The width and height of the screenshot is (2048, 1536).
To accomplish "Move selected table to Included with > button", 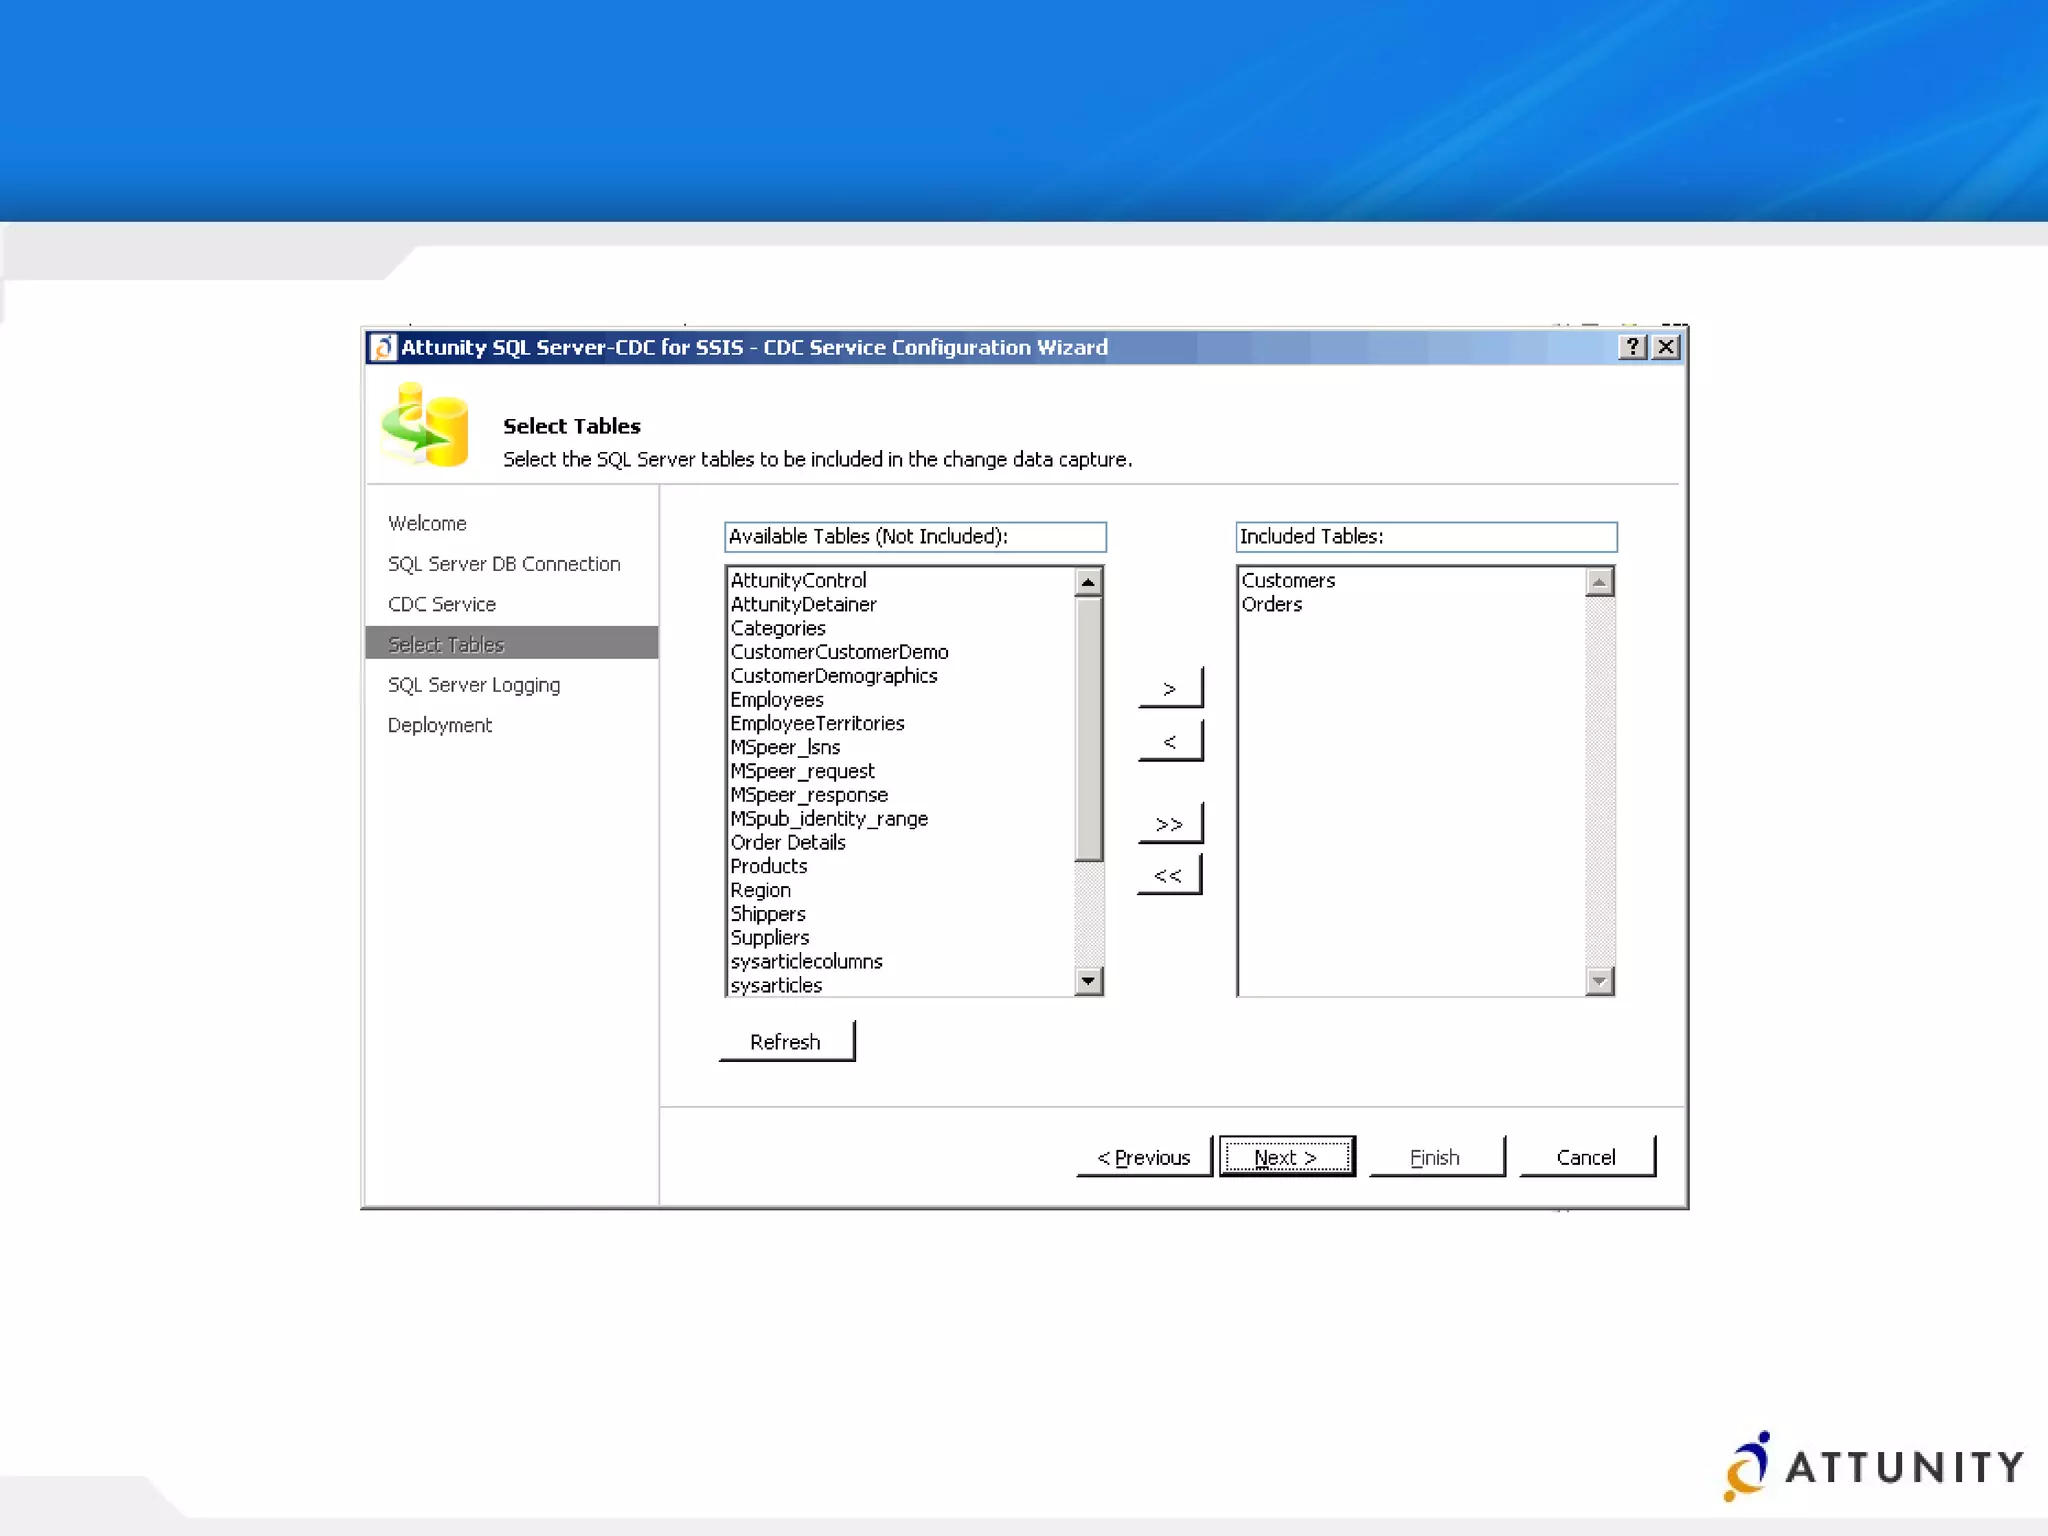I will tap(1170, 688).
